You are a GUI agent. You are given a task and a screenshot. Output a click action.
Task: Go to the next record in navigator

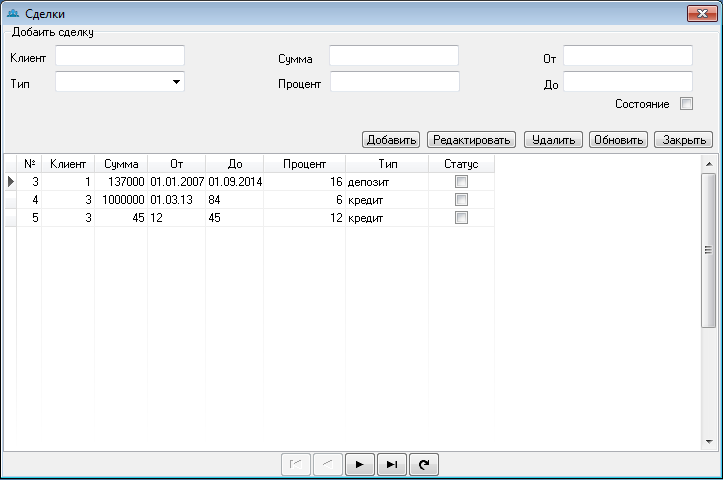[x=360, y=464]
